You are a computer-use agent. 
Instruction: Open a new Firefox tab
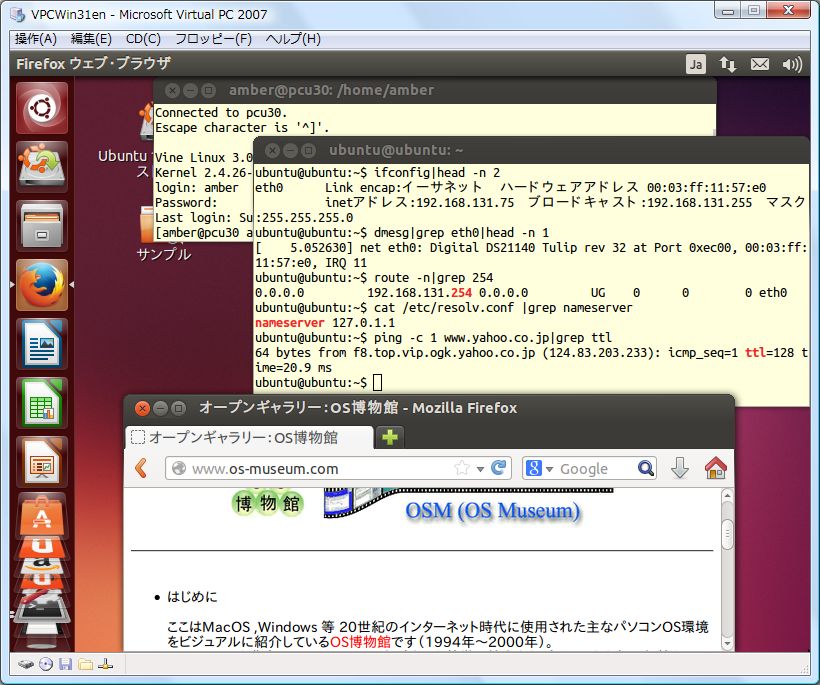390,437
